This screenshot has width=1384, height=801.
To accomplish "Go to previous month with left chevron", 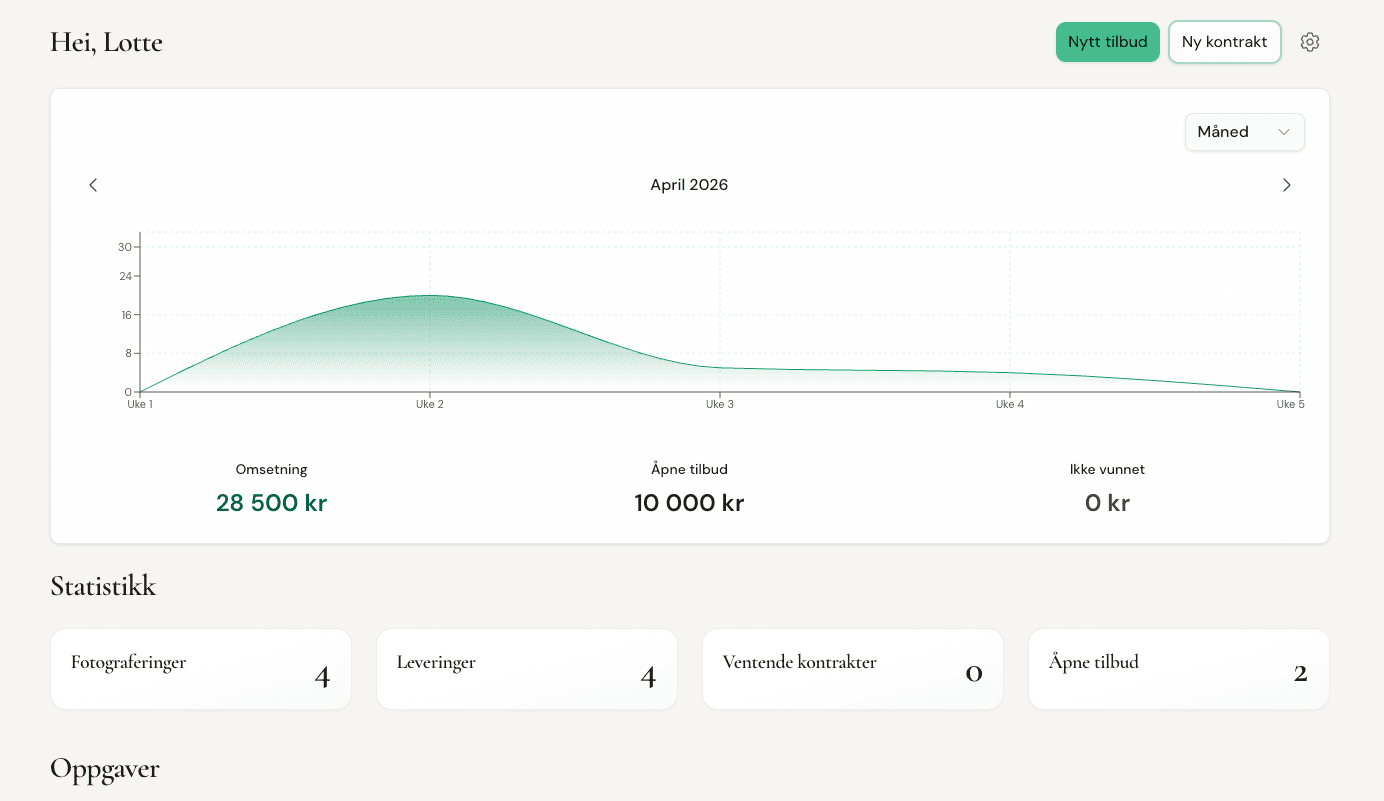I will coord(93,185).
